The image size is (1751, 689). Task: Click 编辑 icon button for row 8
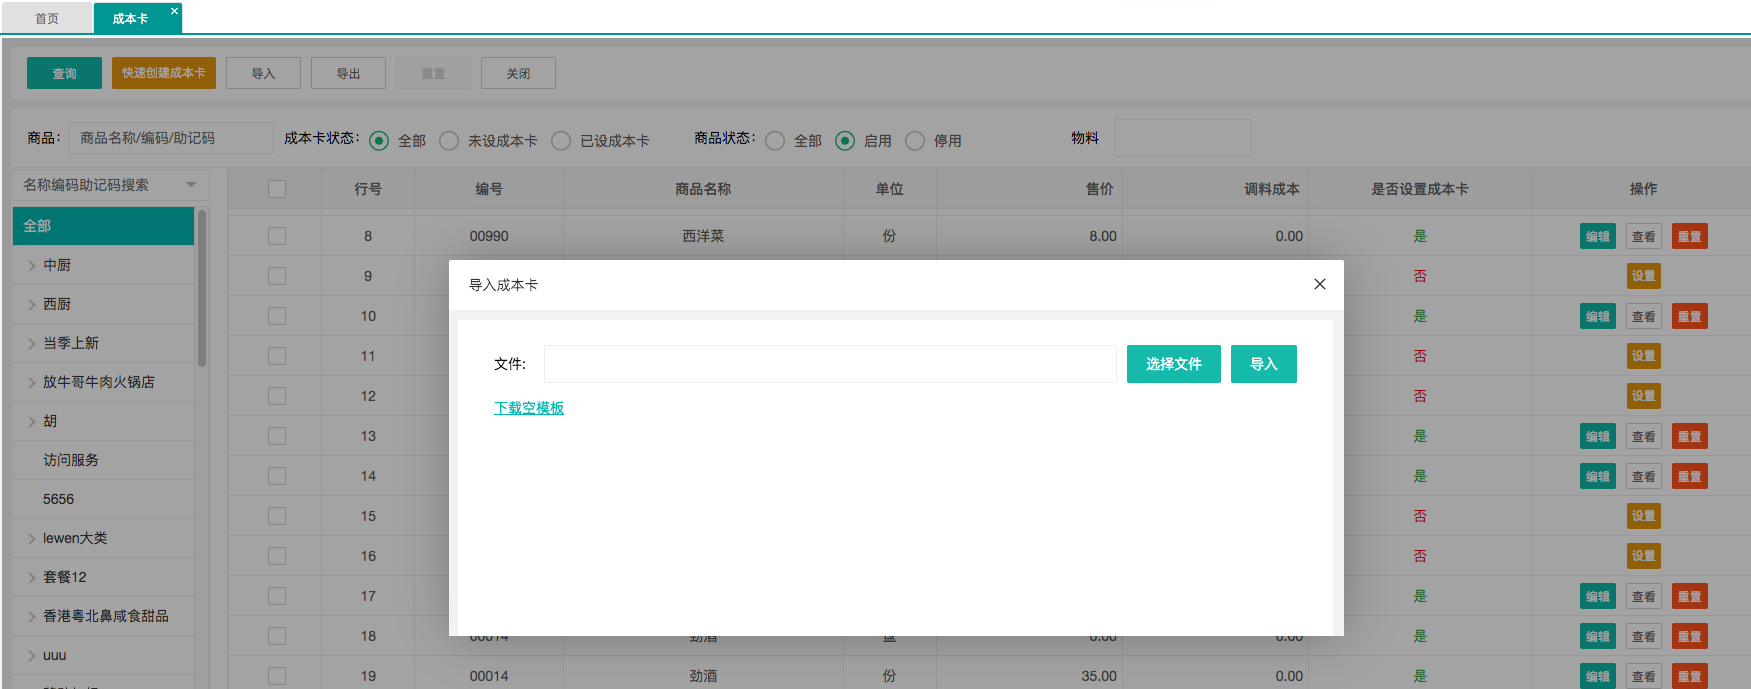pyautogui.click(x=1597, y=237)
